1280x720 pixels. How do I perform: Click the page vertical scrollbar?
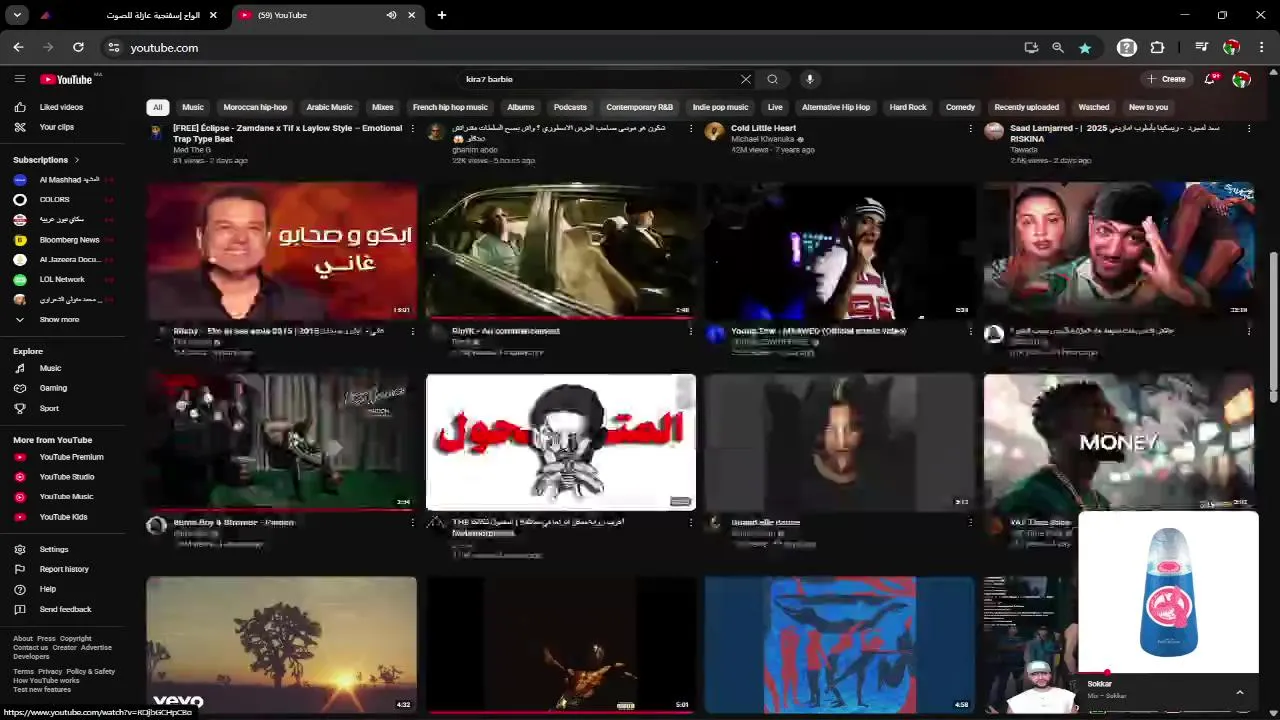coord(1273,327)
